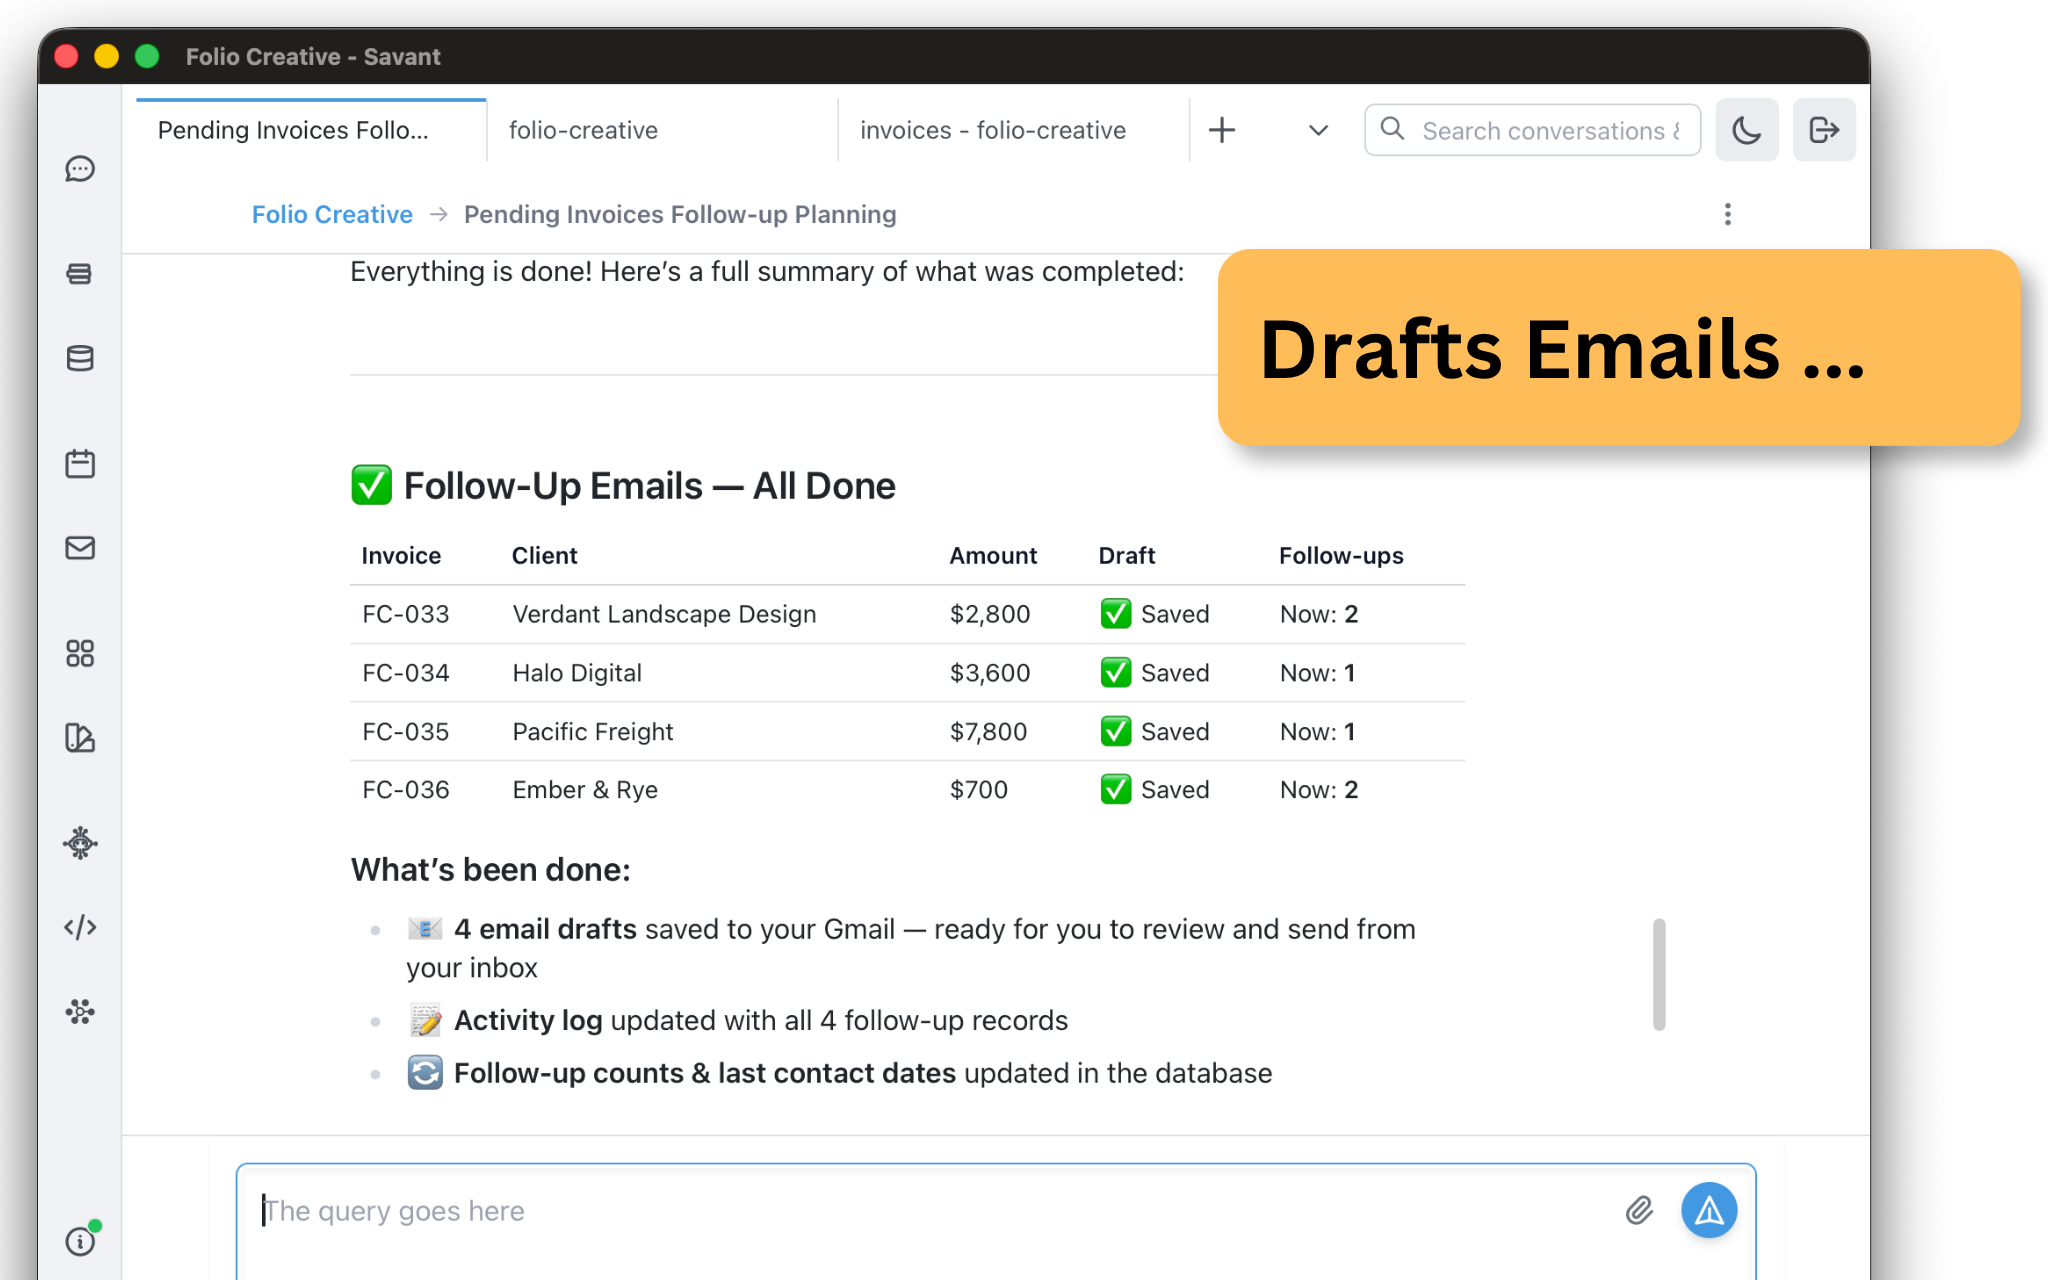
Task: Expand the tab list chevron dropdown
Action: (x=1318, y=130)
